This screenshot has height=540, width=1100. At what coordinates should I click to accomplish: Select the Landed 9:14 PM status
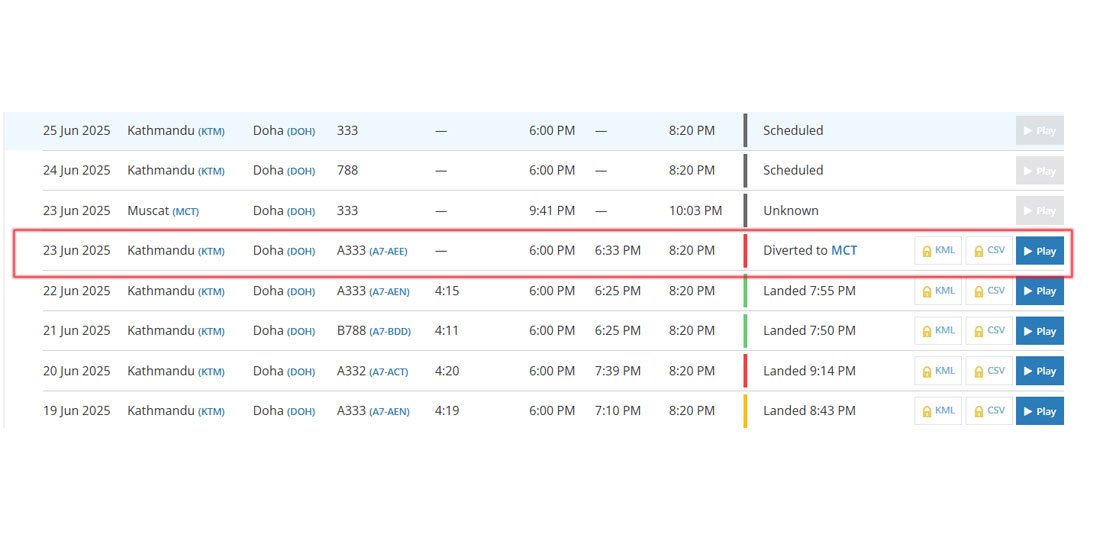tap(810, 370)
